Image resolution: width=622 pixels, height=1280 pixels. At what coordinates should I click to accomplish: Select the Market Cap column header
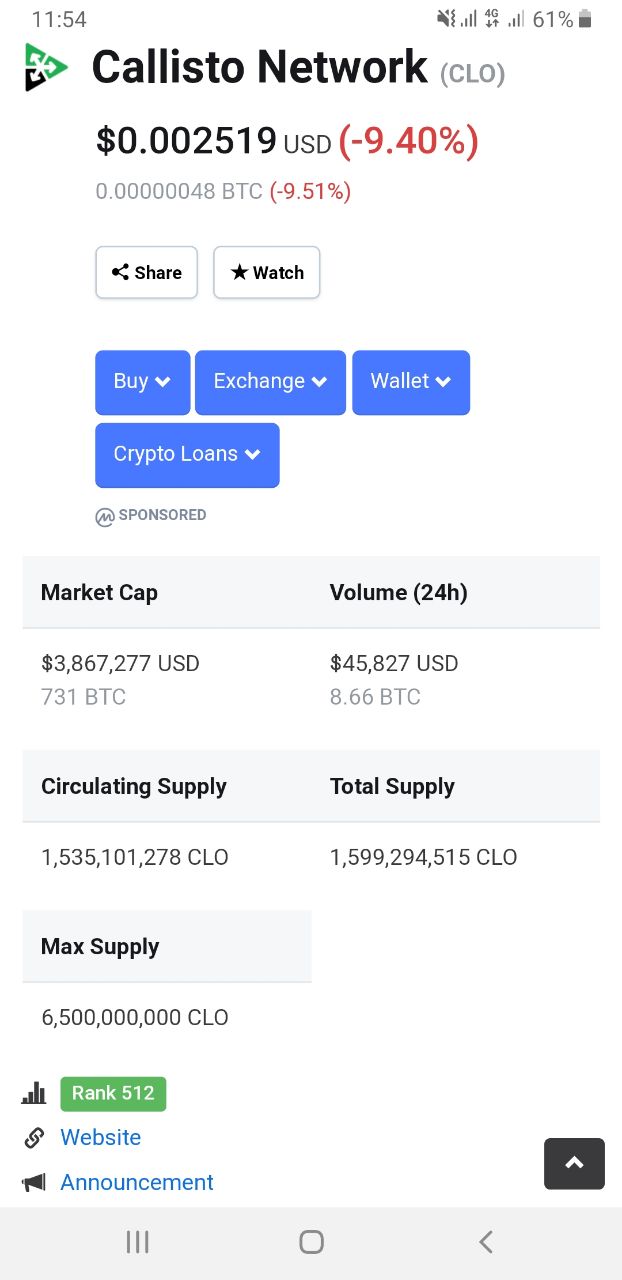pyautogui.click(x=99, y=592)
